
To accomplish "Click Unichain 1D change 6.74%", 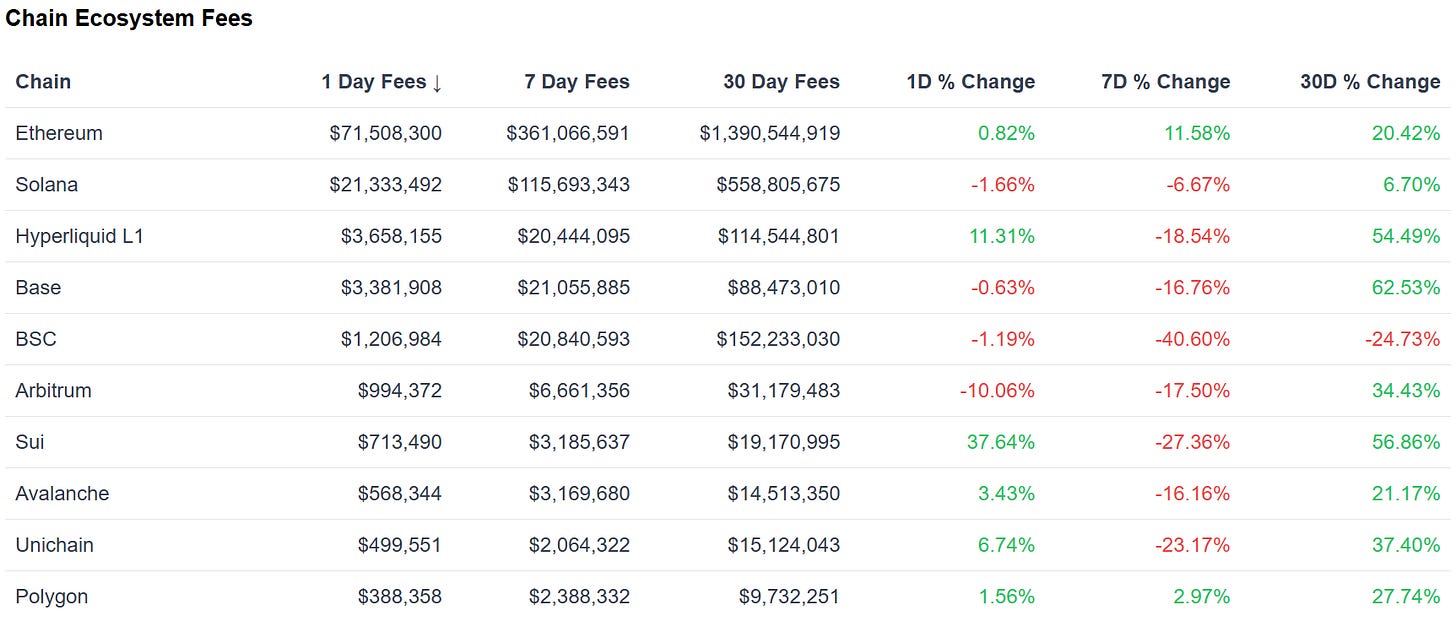I will [1007, 546].
